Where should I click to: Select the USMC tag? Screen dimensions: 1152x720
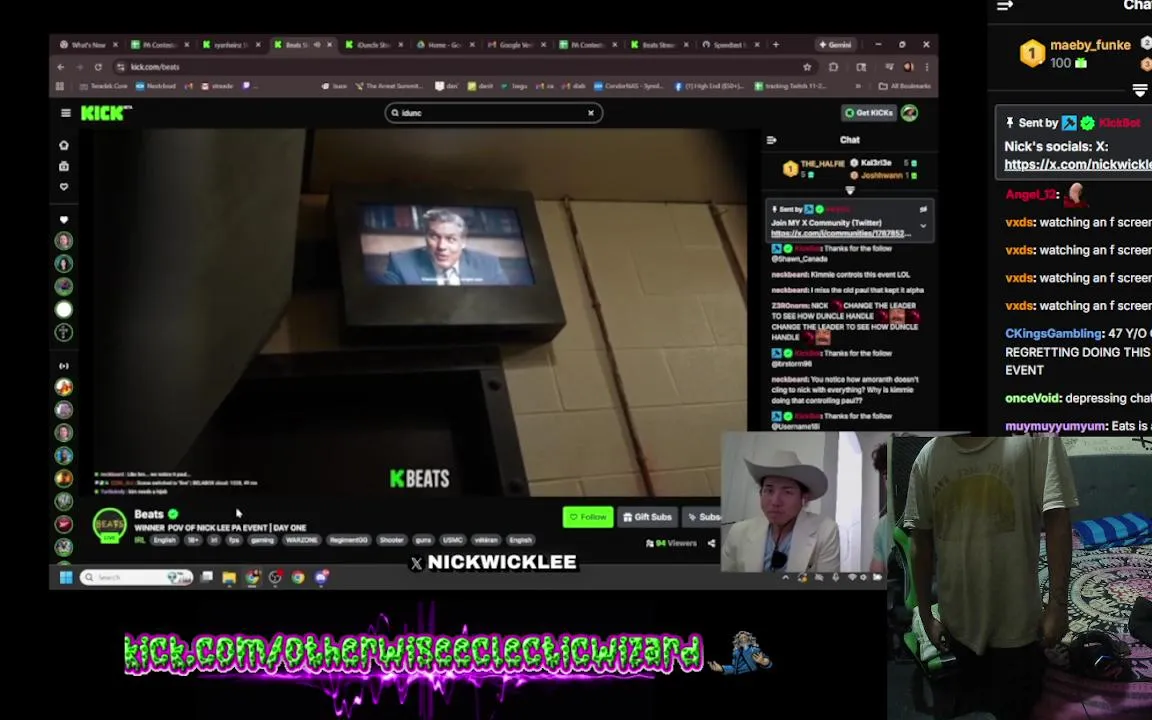click(x=453, y=540)
